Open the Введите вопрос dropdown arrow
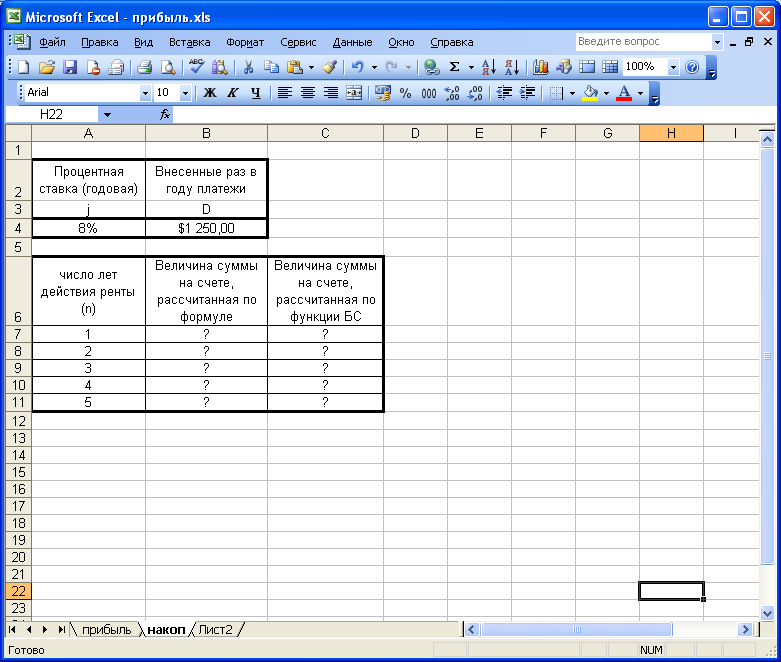The image size is (781, 662). coord(717,42)
